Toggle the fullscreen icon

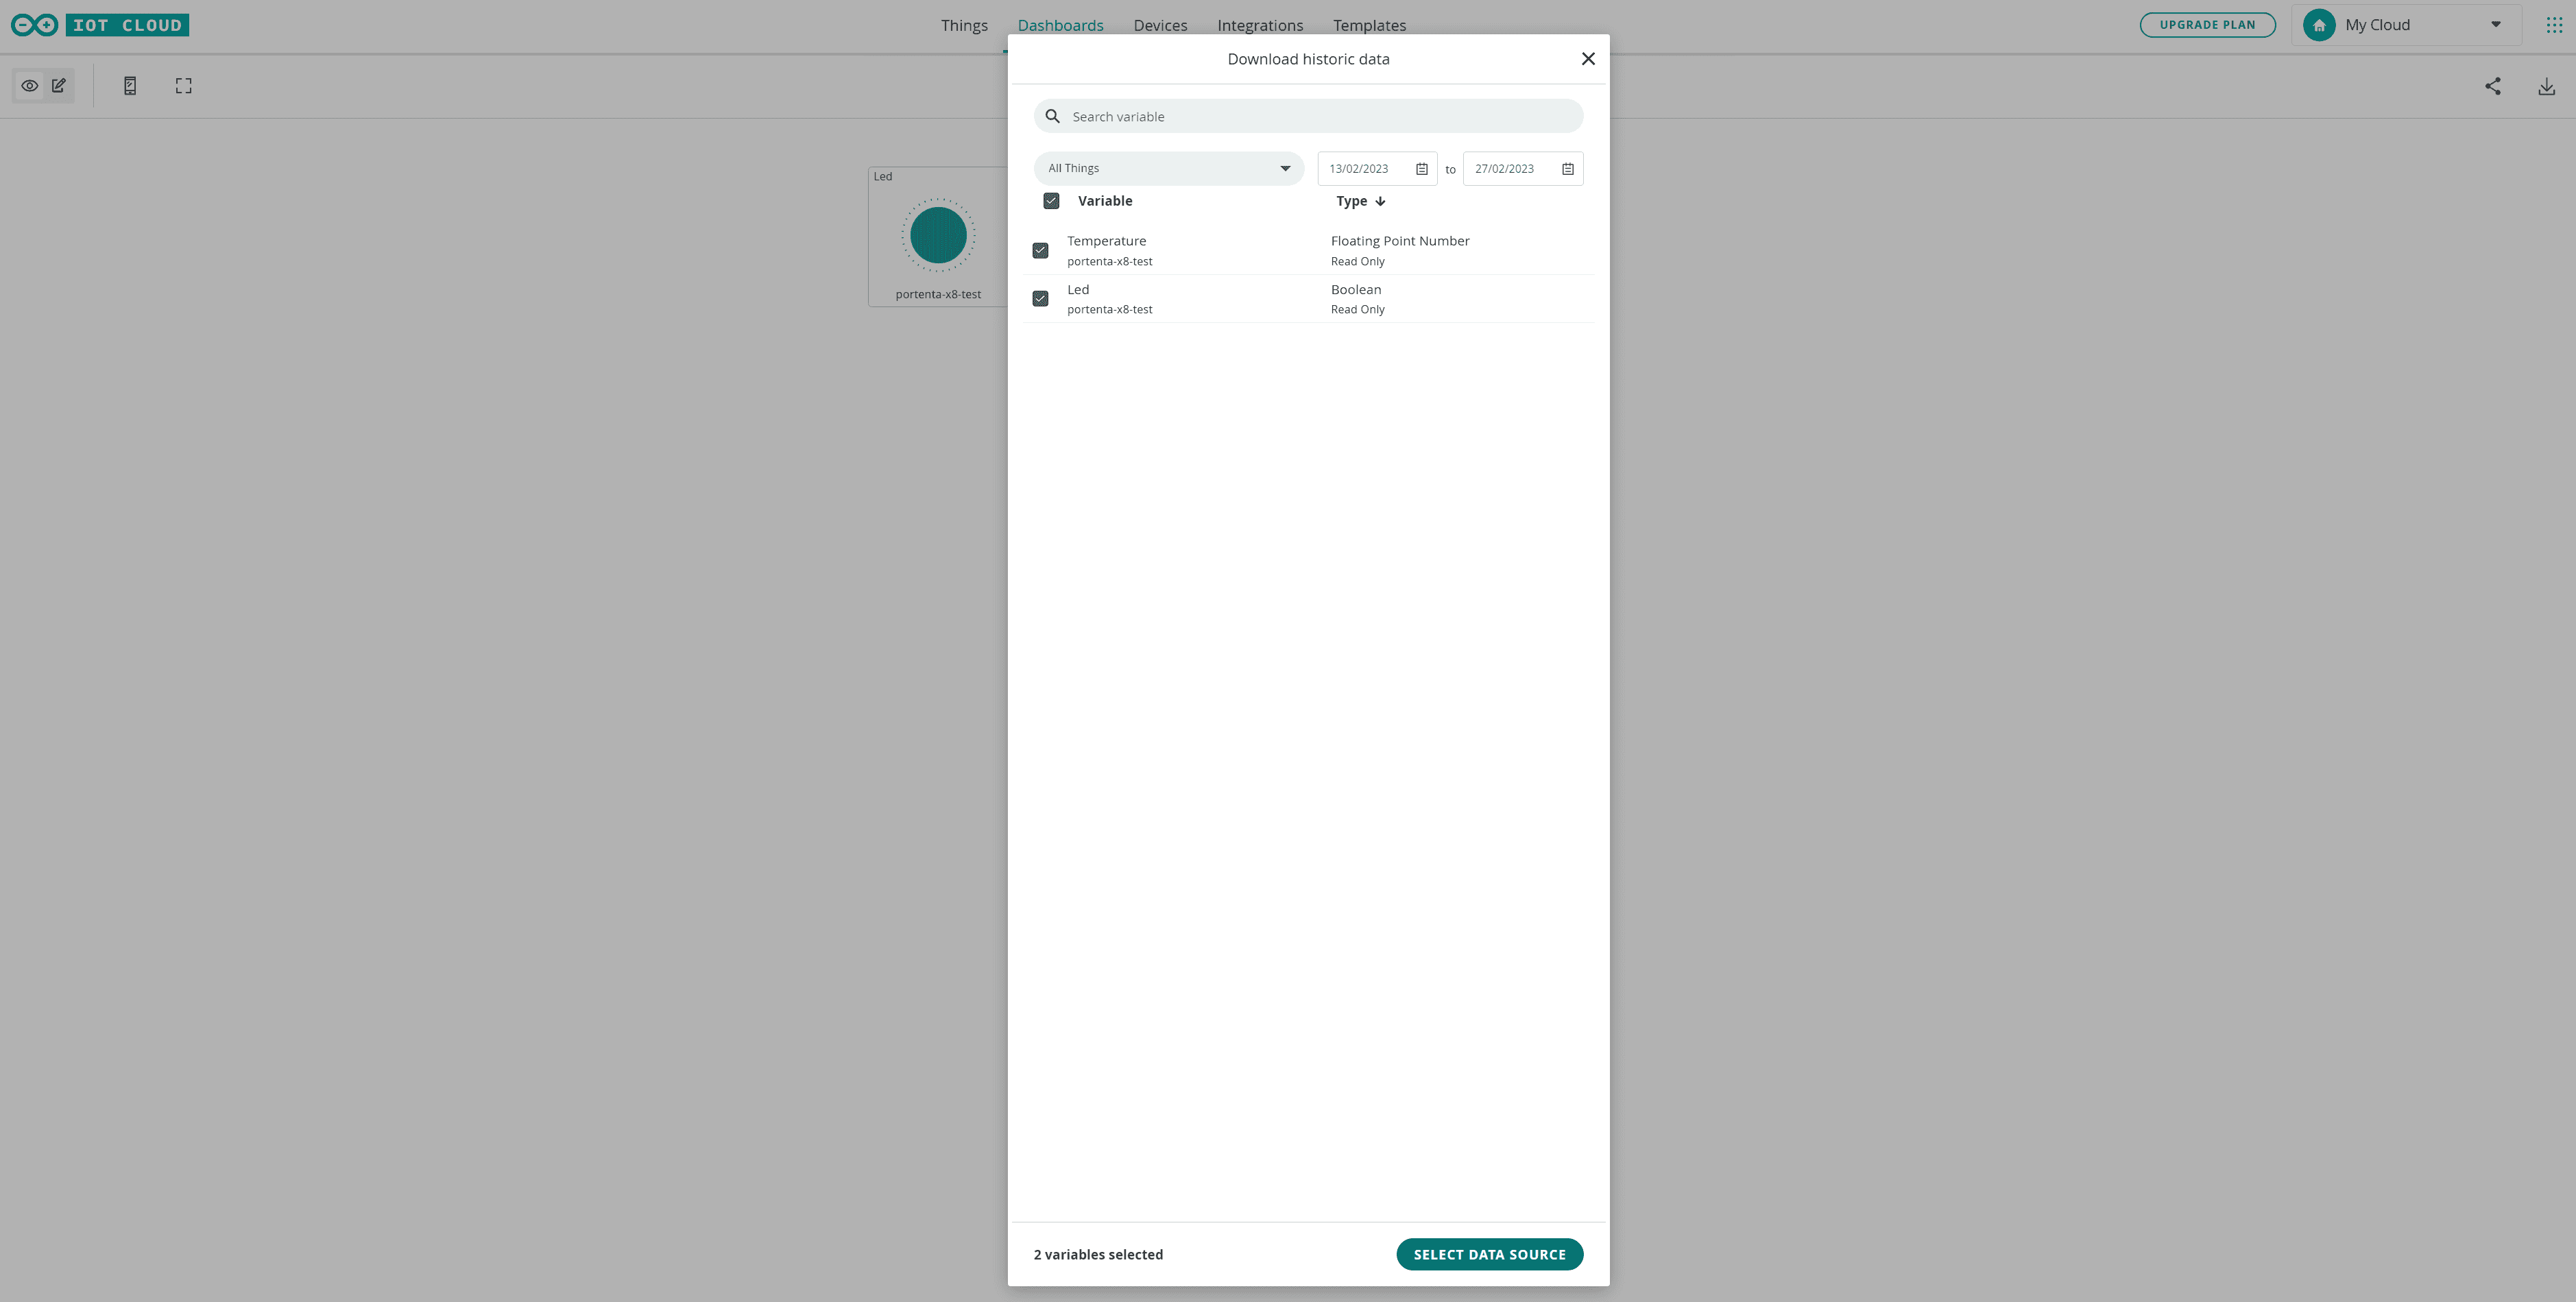coord(183,86)
